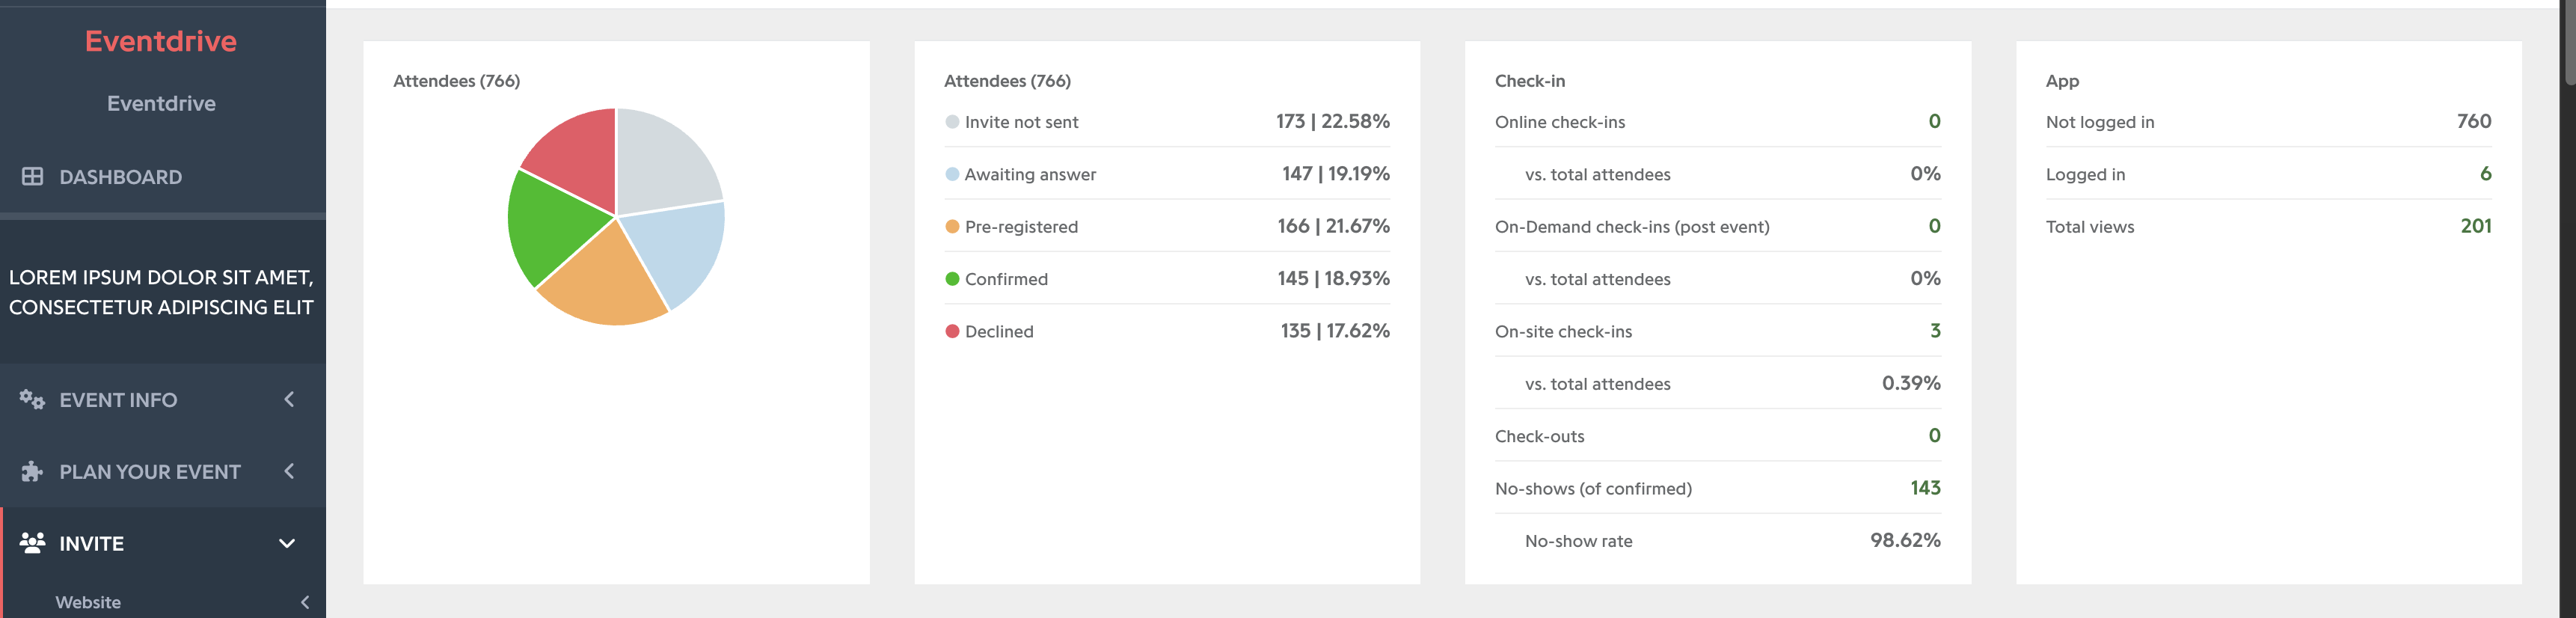Click the Awaiting answer legend label
Viewport: 2576px width, 618px height.
coord(1030,174)
